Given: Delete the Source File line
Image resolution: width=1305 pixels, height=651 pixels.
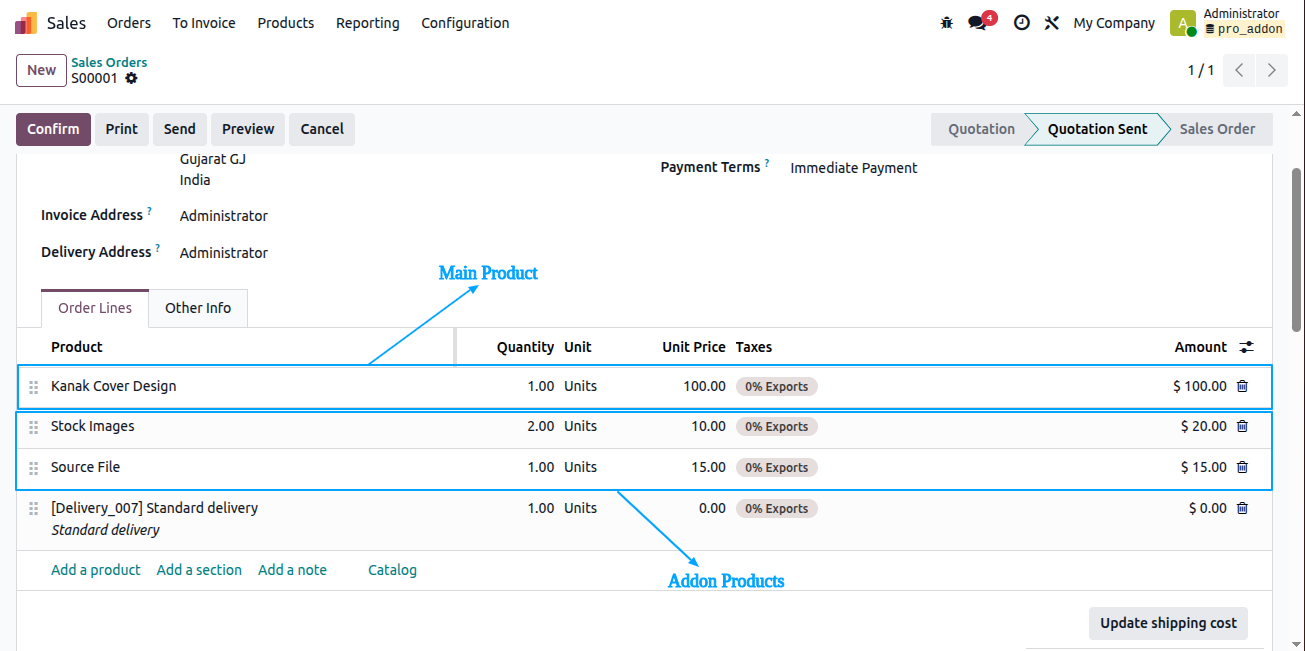Looking at the screenshot, I should [1242, 467].
